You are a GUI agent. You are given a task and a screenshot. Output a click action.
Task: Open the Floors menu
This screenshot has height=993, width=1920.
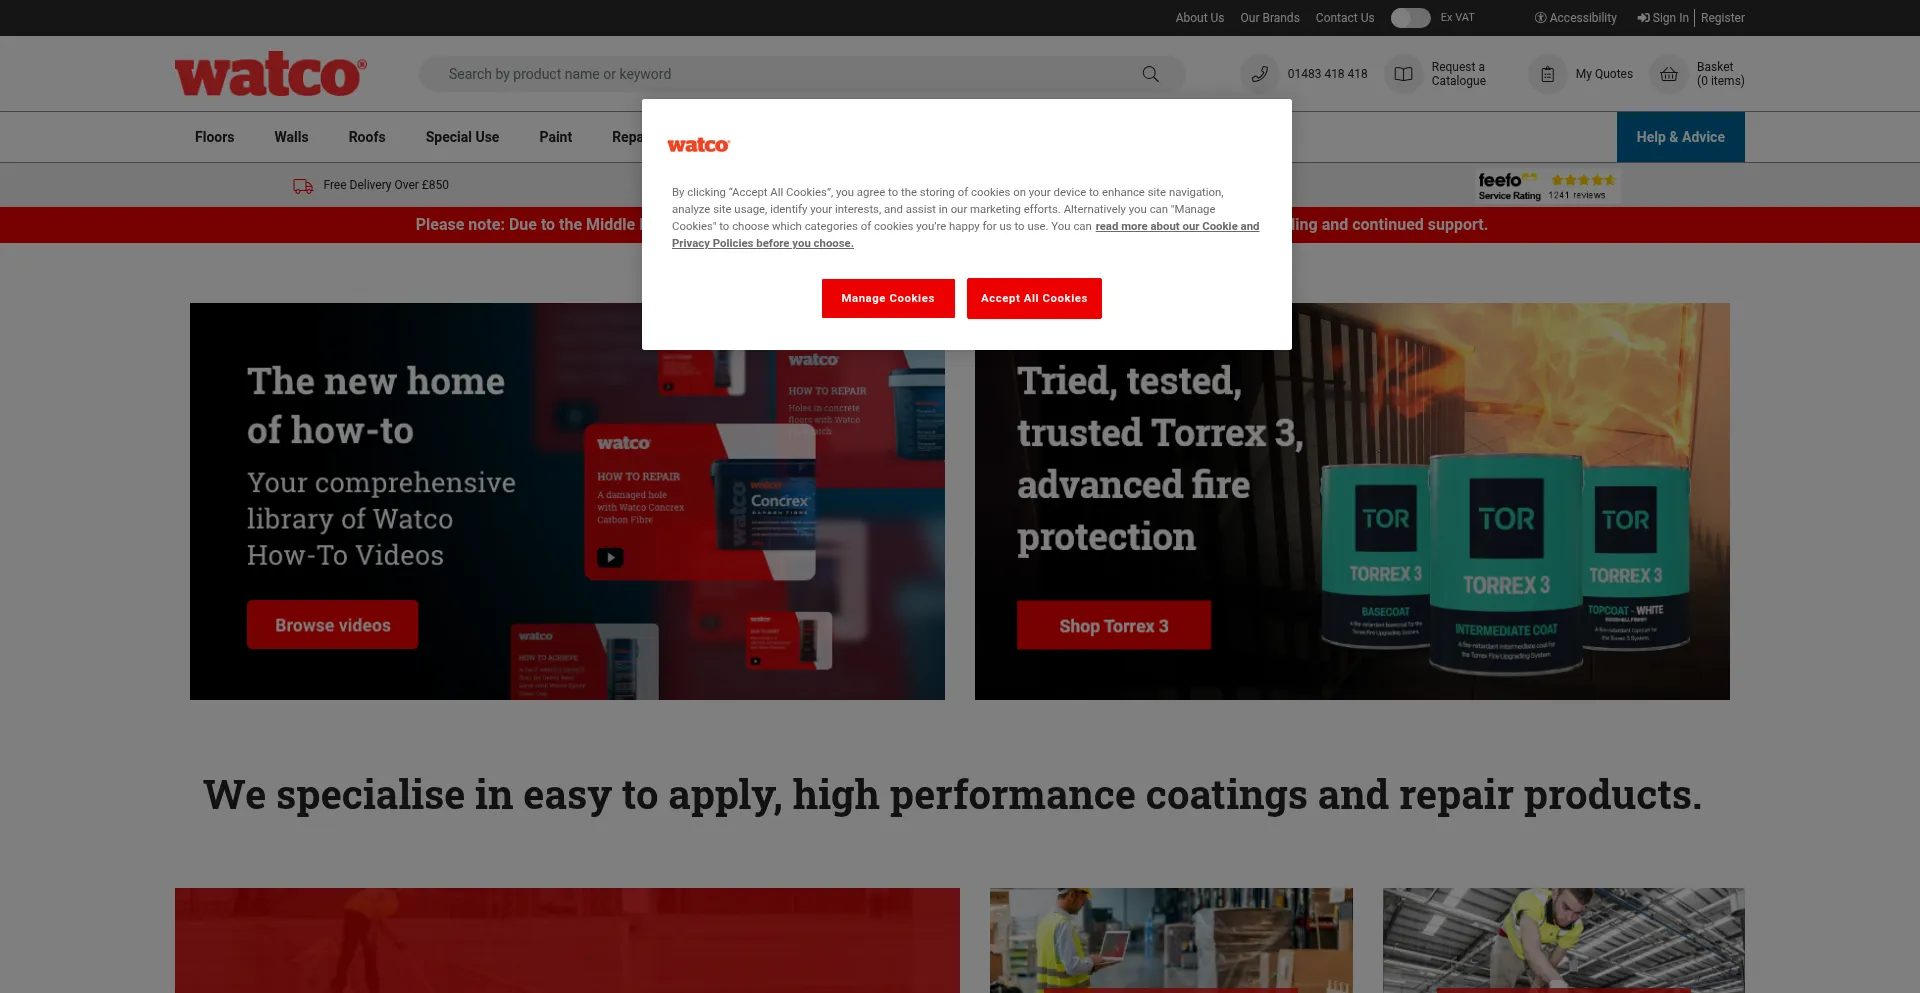coord(215,137)
